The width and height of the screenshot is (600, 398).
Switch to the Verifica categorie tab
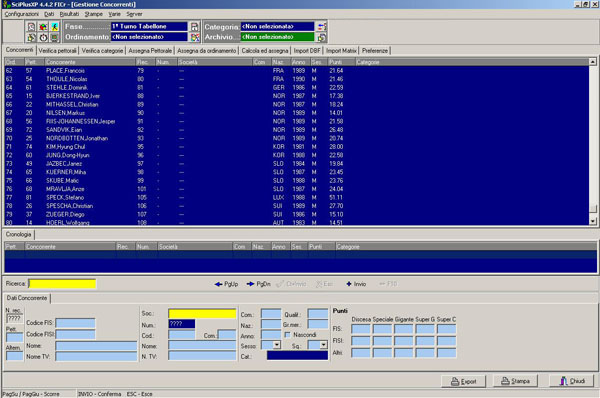pyautogui.click(x=103, y=51)
